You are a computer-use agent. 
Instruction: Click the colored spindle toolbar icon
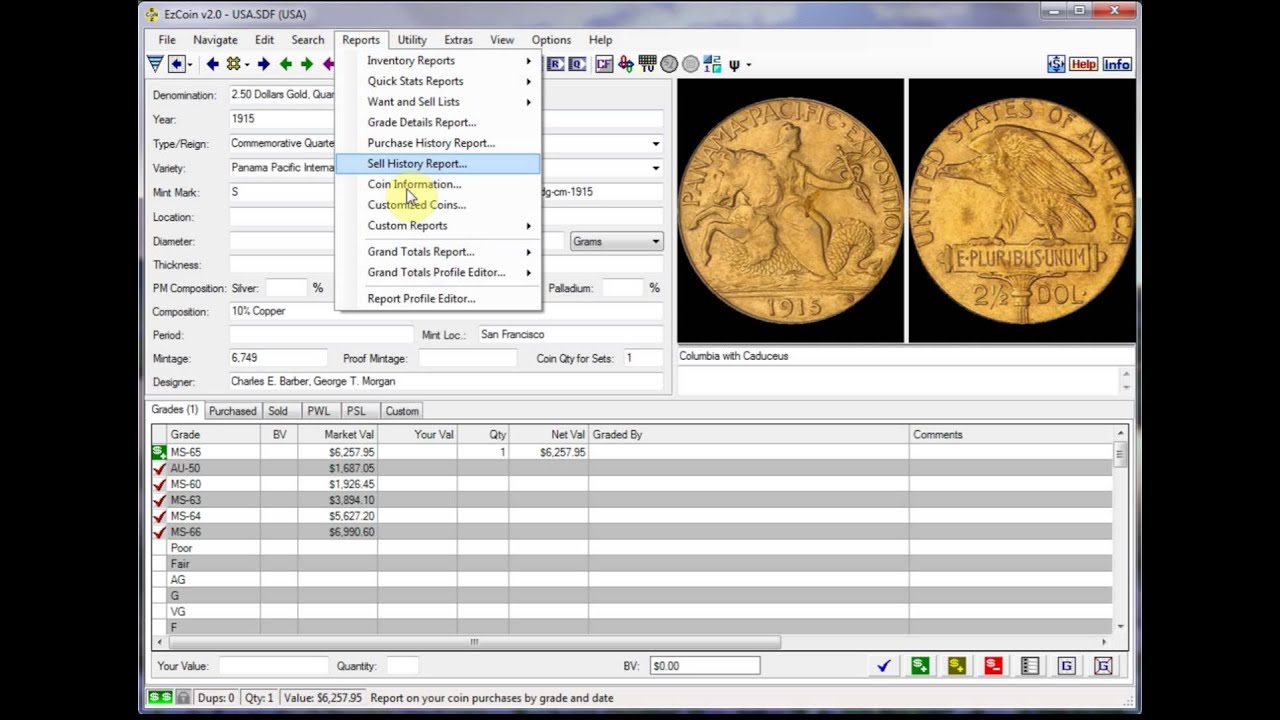click(x=626, y=64)
